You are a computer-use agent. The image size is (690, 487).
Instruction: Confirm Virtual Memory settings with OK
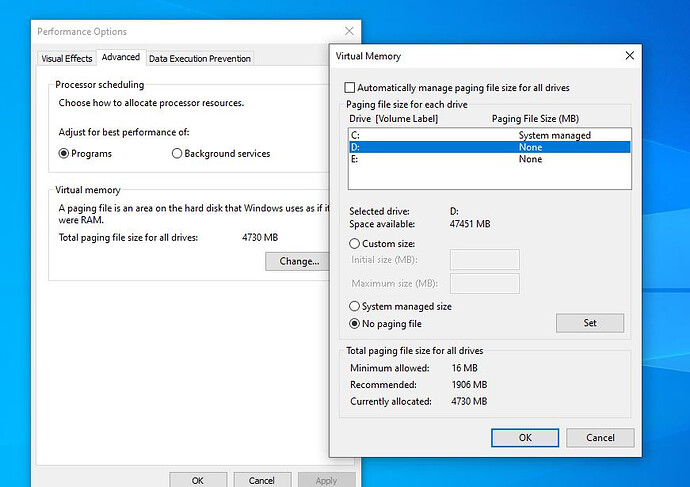525,438
